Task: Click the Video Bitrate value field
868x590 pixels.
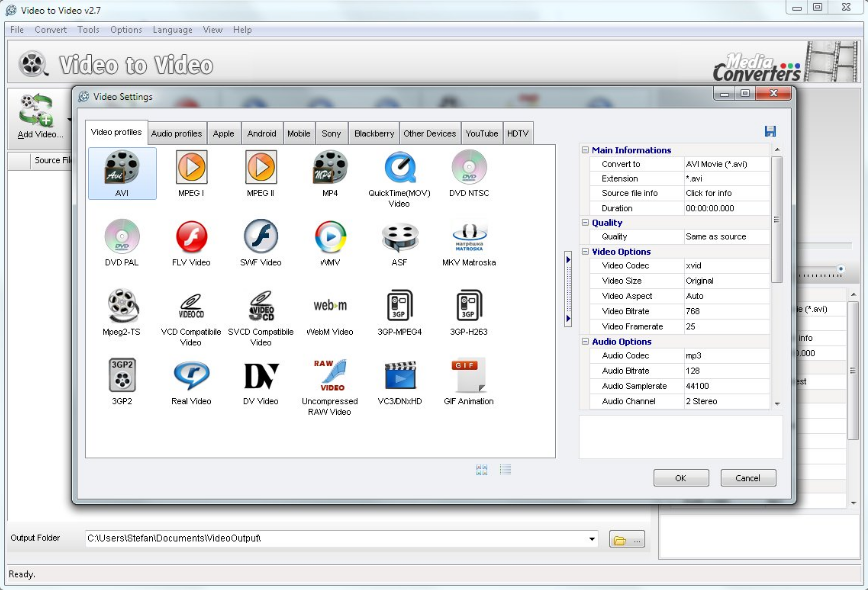Action: [725, 311]
